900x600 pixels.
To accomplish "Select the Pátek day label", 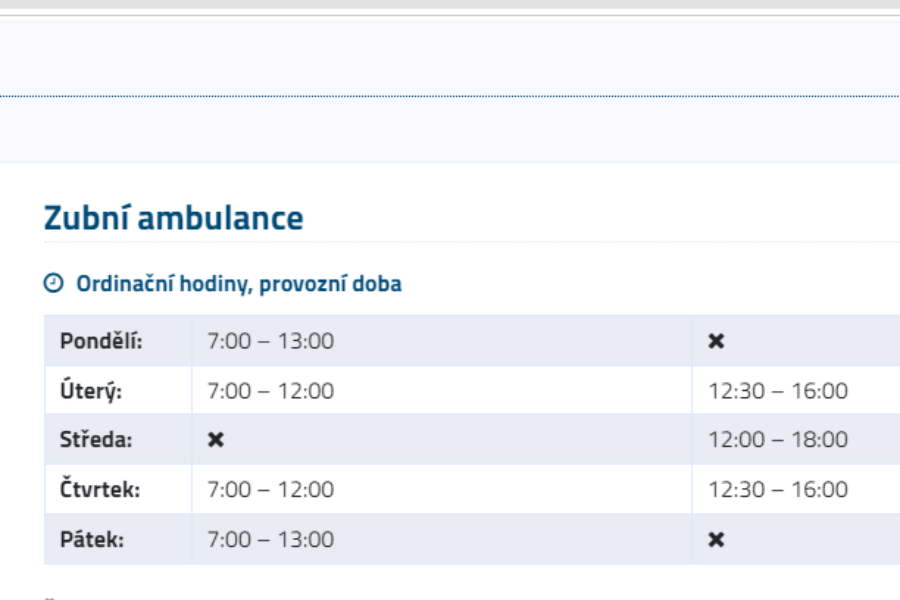I will click(x=94, y=541).
